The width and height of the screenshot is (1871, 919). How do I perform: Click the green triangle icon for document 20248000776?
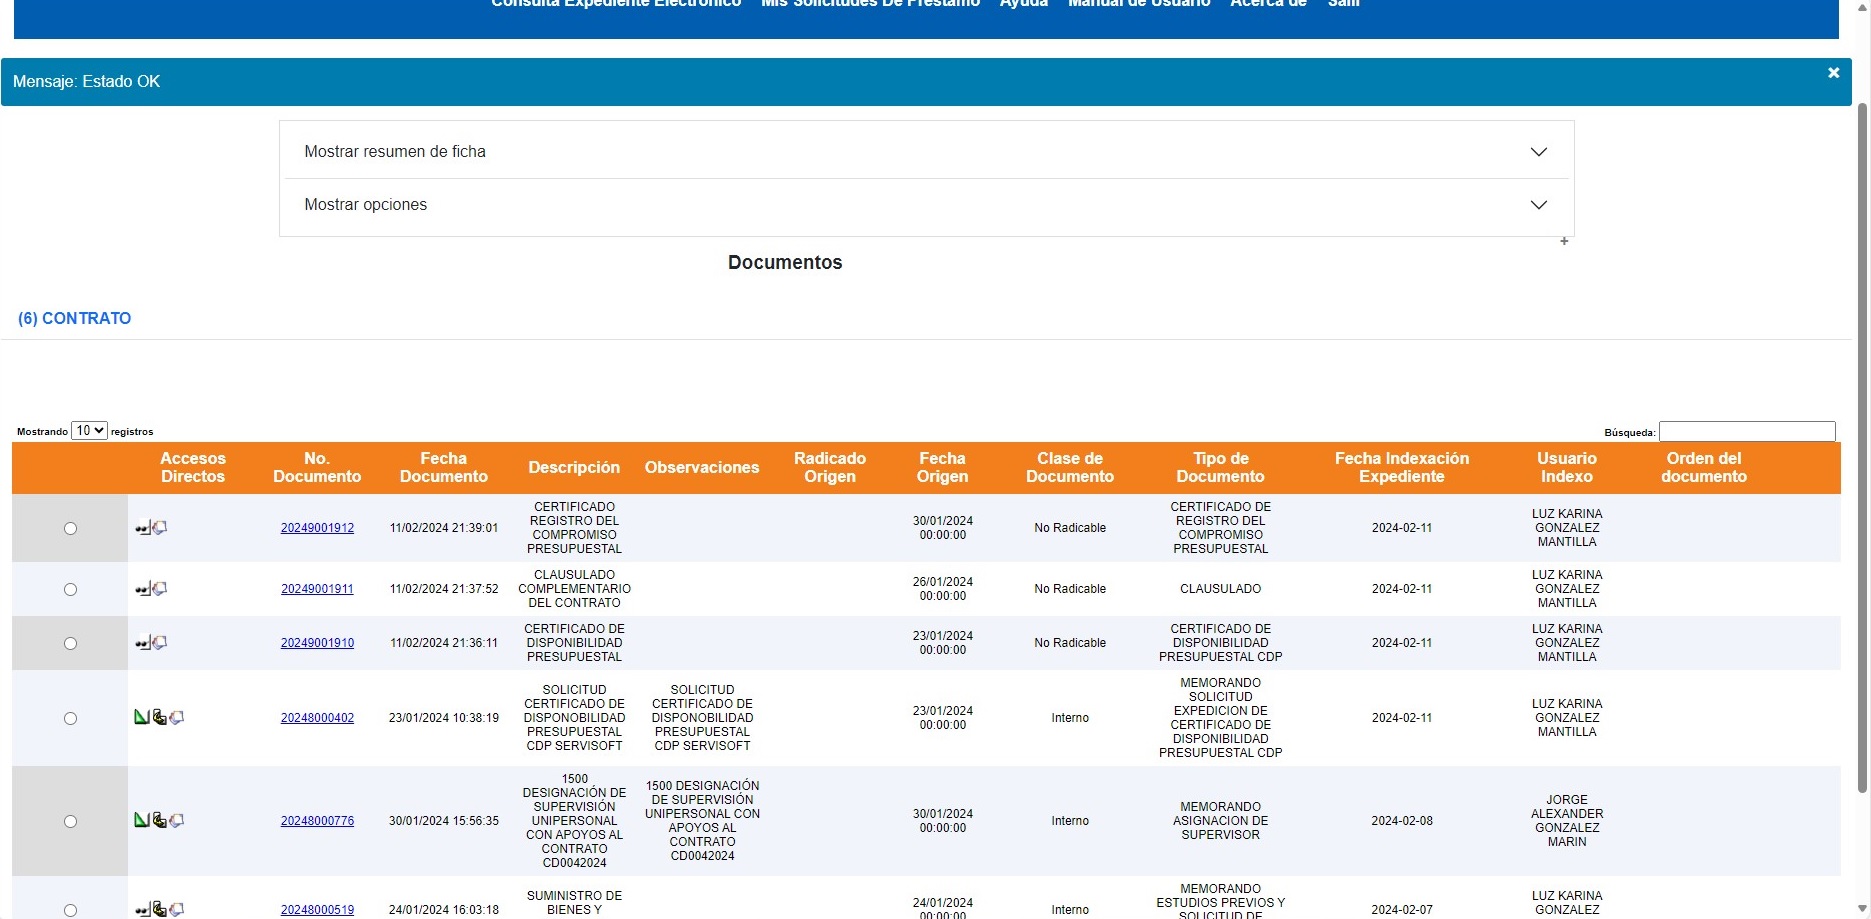click(141, 820)
